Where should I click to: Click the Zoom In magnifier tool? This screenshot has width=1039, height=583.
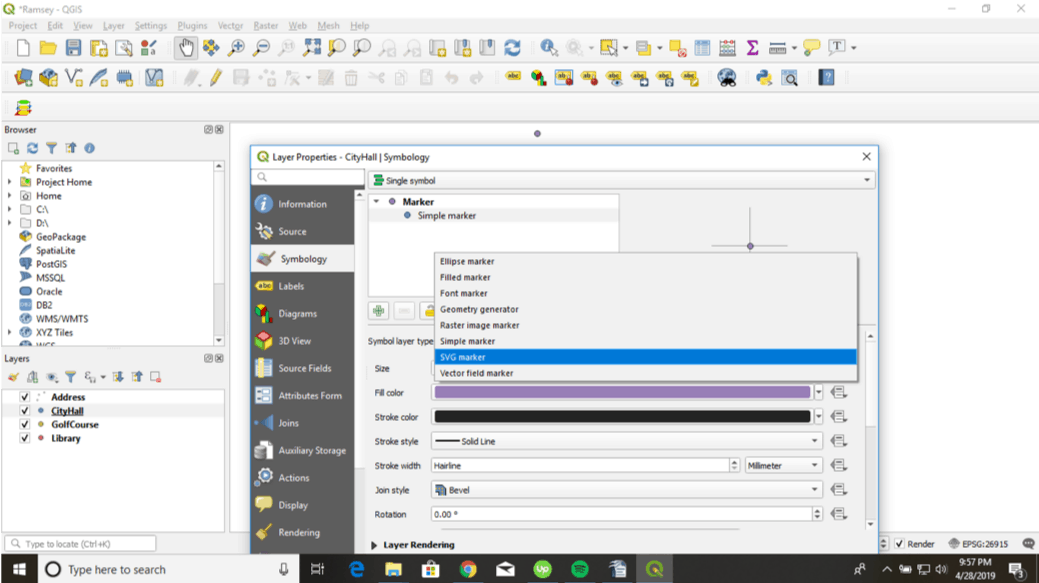[x=236, y=48]
